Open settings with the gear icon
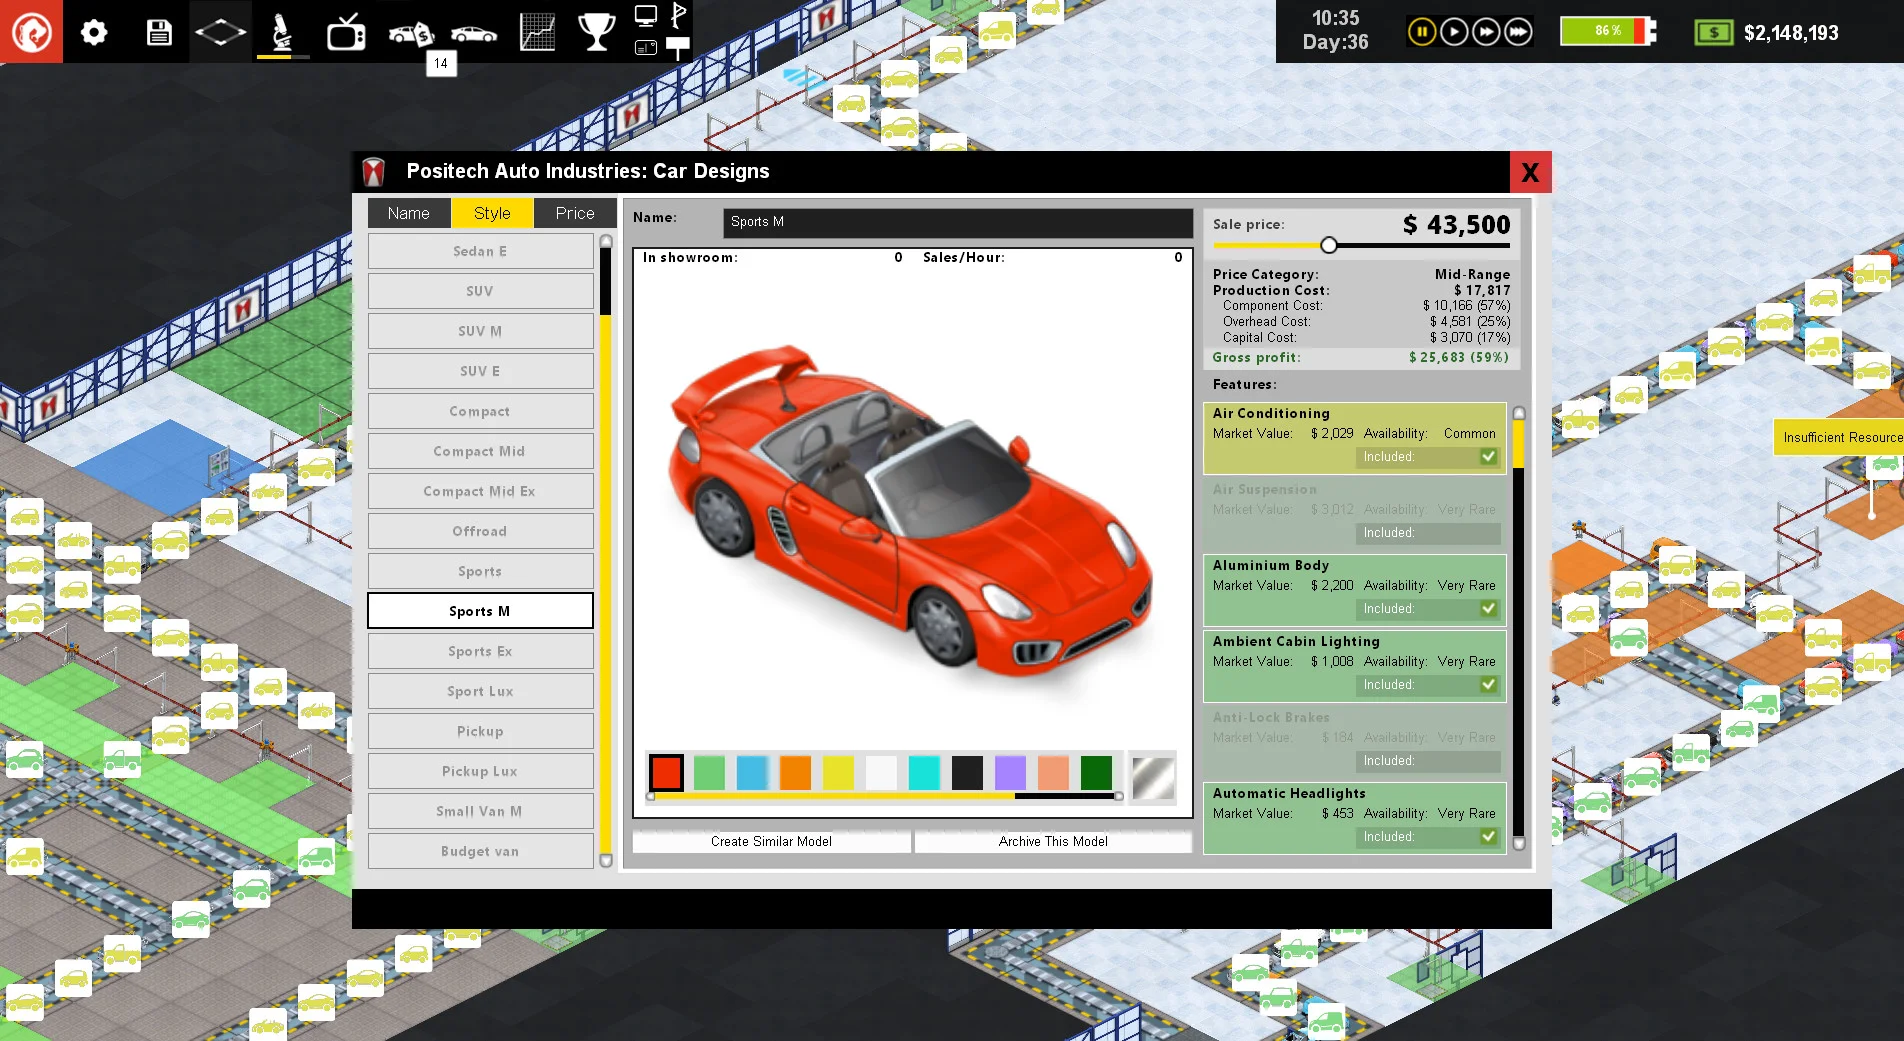 pos(94,31)
